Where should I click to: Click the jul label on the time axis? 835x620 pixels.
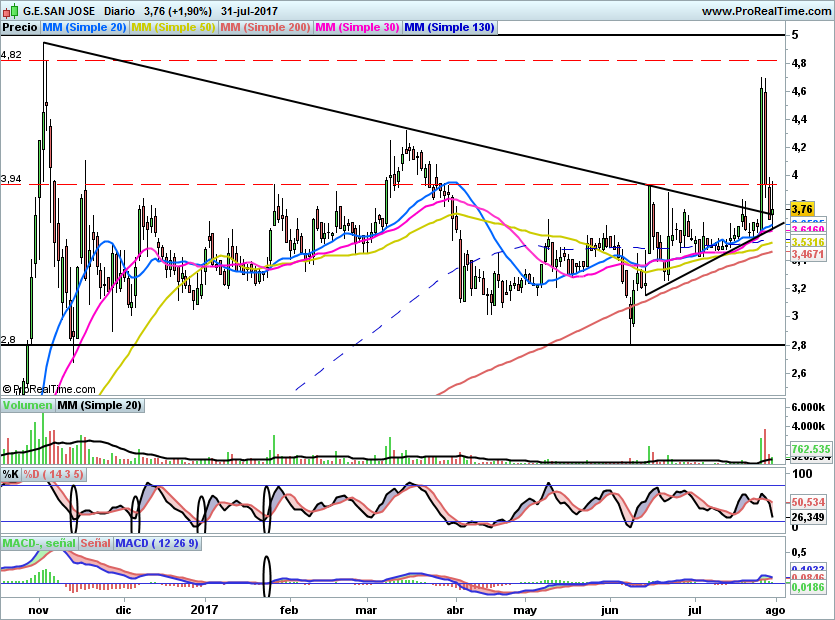694,610
